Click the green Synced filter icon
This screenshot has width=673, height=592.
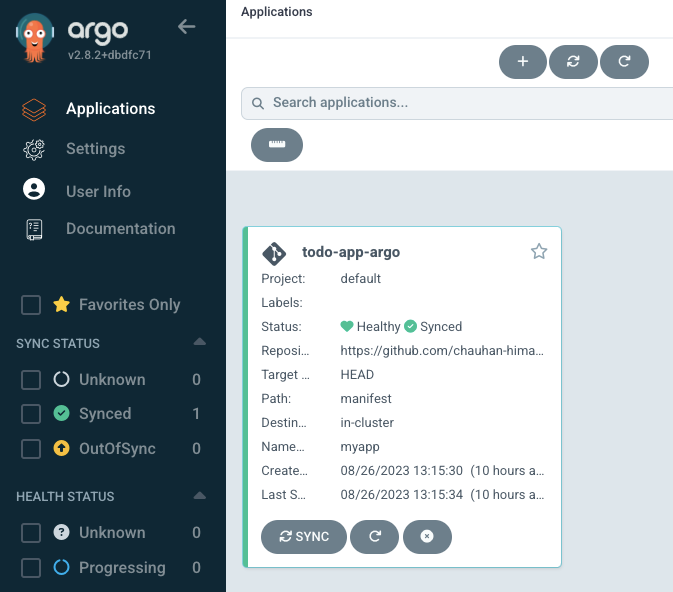(x=61, y=413)
